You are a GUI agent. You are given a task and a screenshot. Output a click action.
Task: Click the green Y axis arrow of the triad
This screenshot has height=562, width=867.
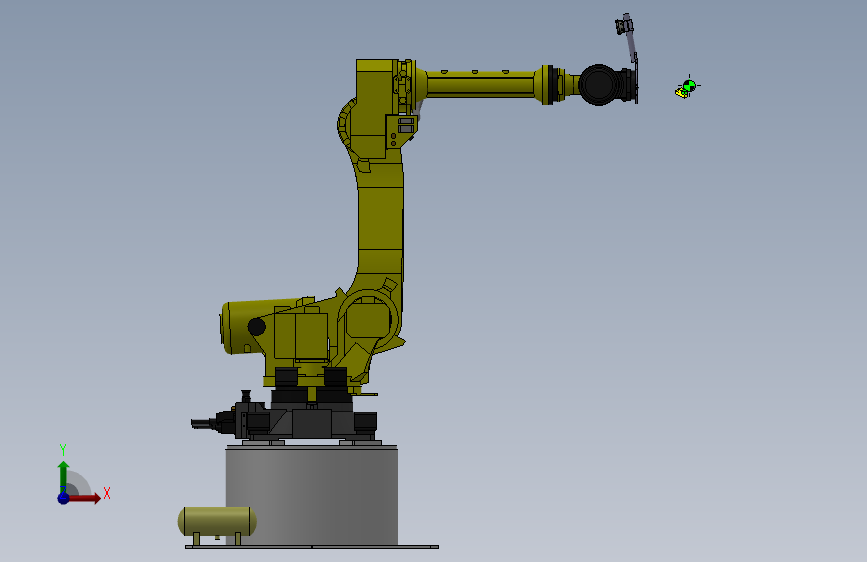coord(64,476)
